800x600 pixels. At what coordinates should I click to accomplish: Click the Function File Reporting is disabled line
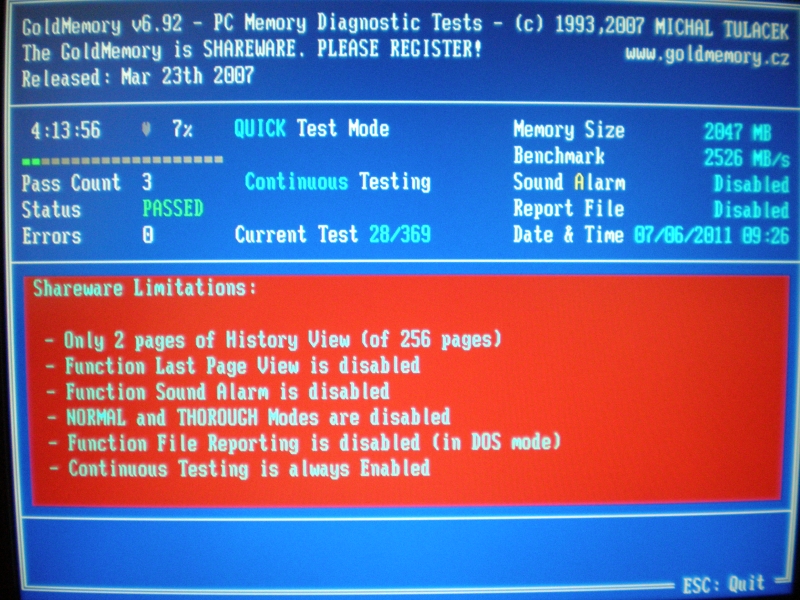click(x=305, y=443)
